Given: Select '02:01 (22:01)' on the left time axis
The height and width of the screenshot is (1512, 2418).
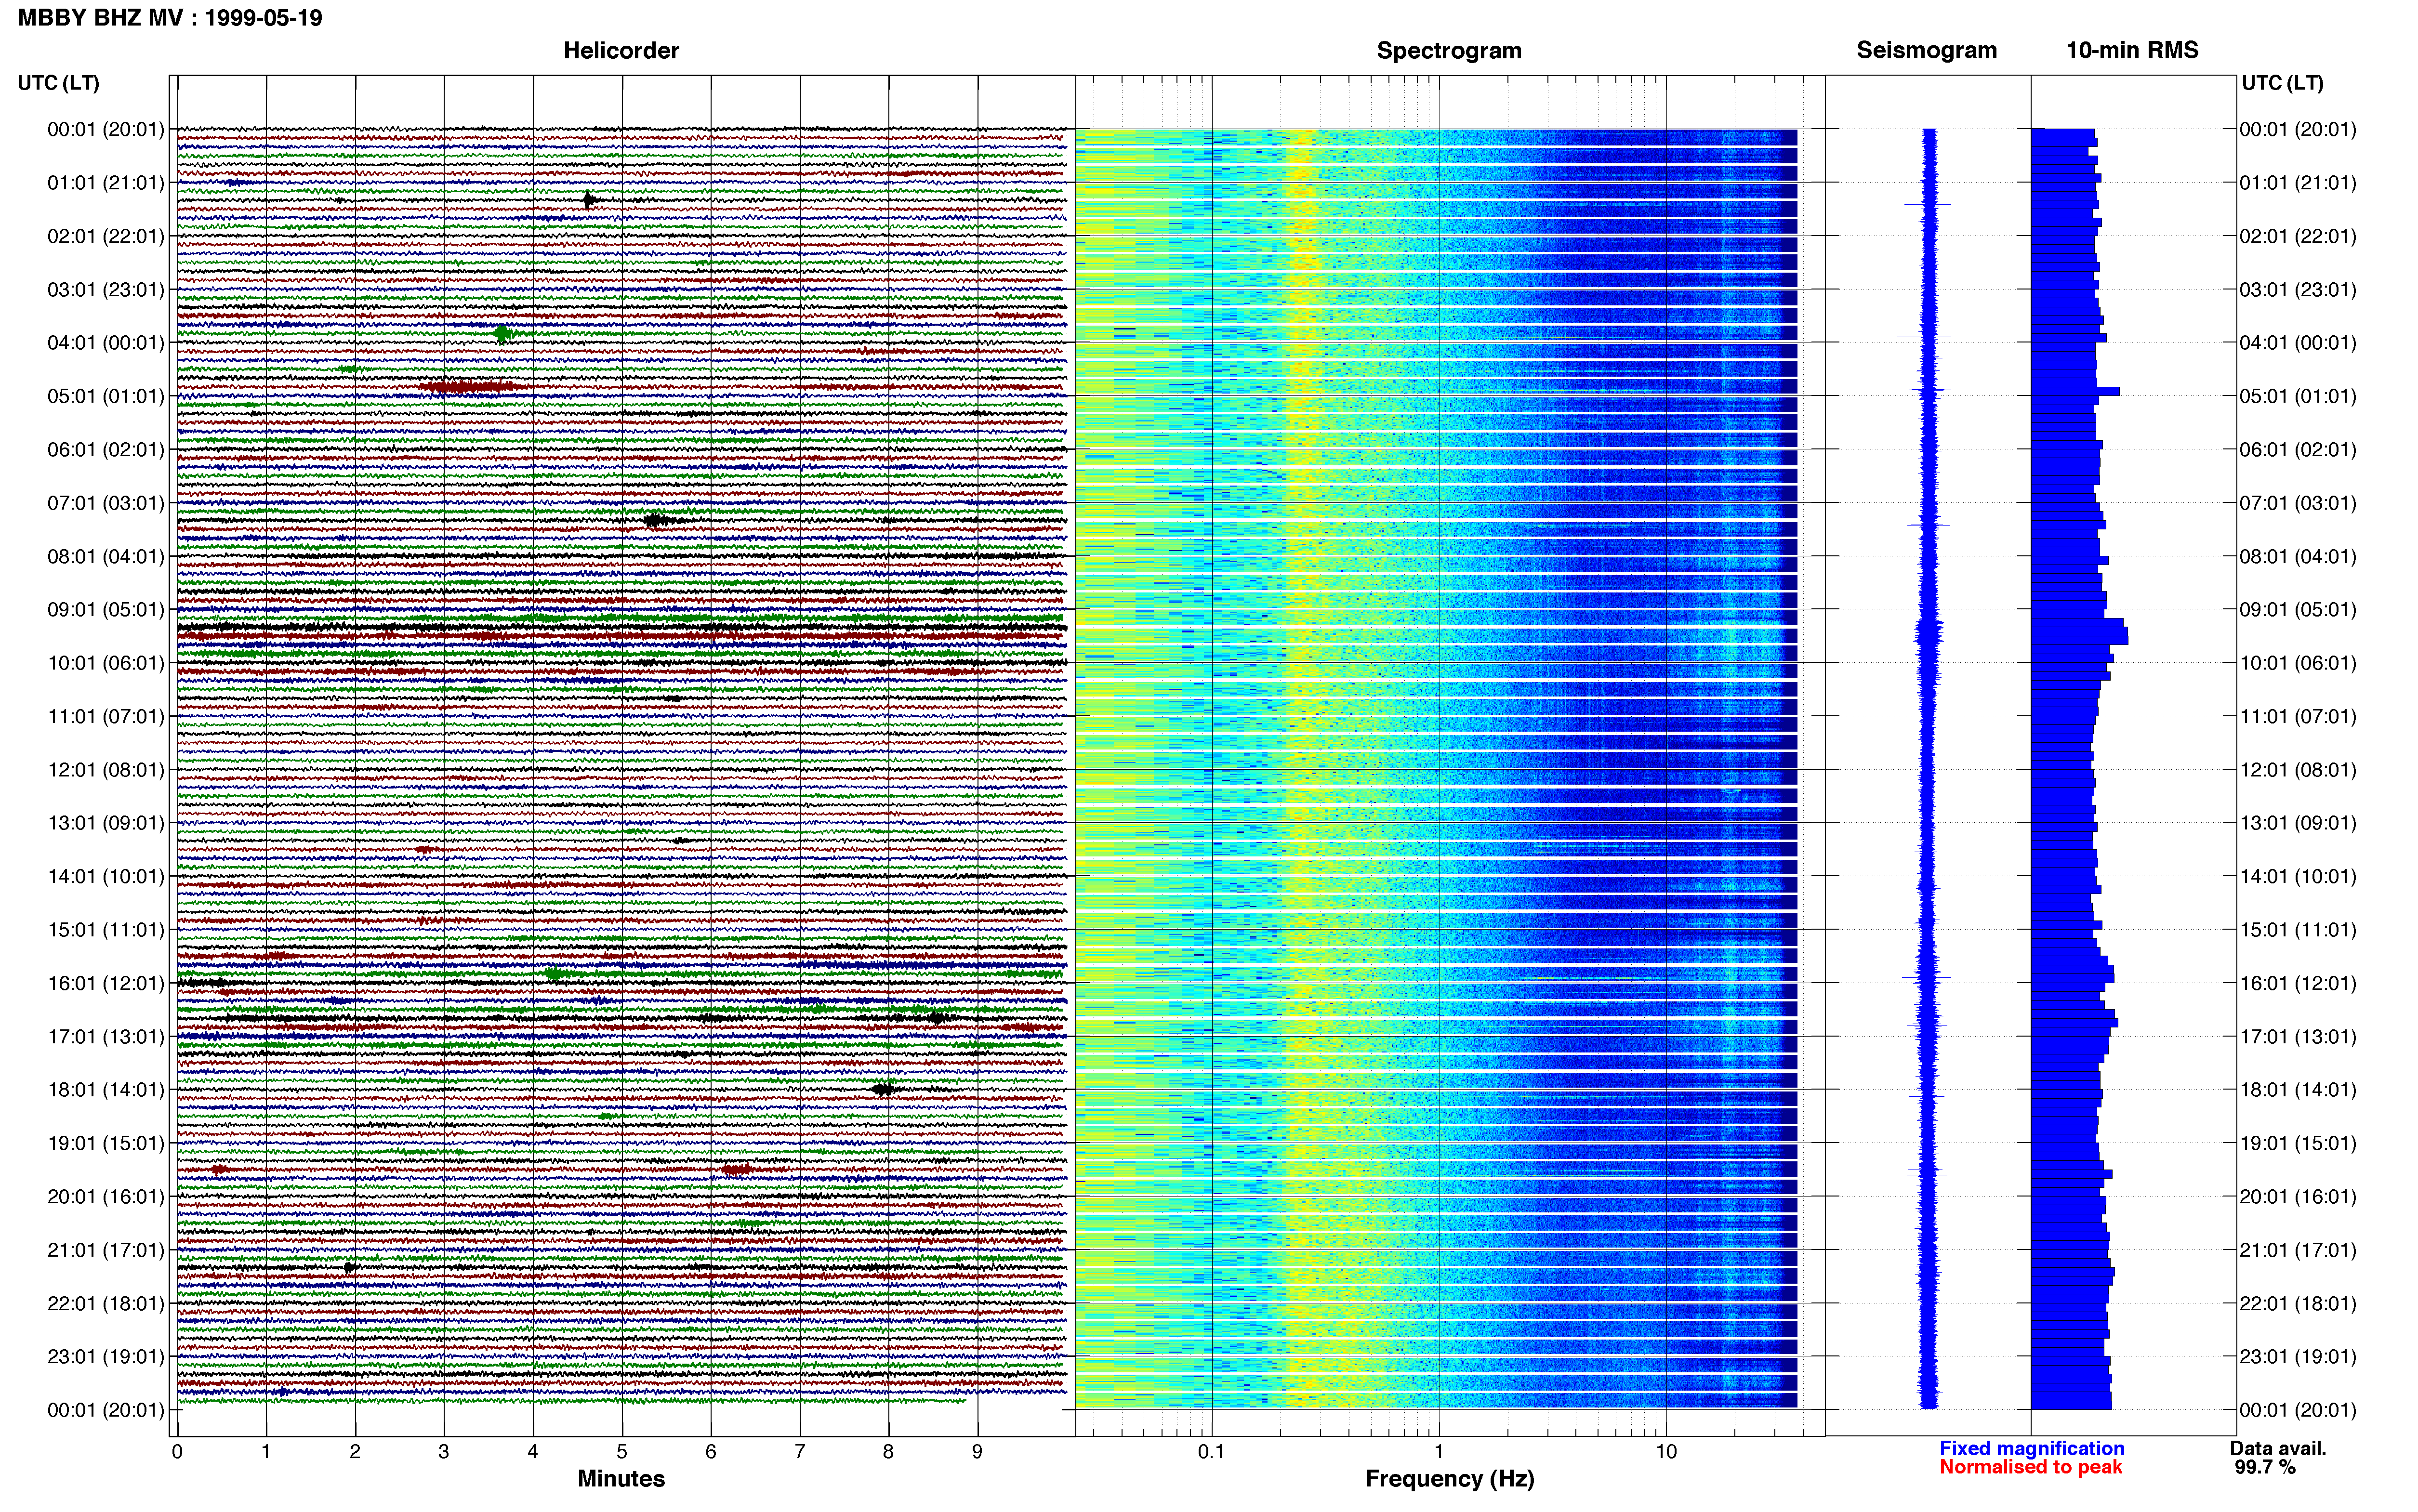Looking at the screenshot, I should pos(106,236).
